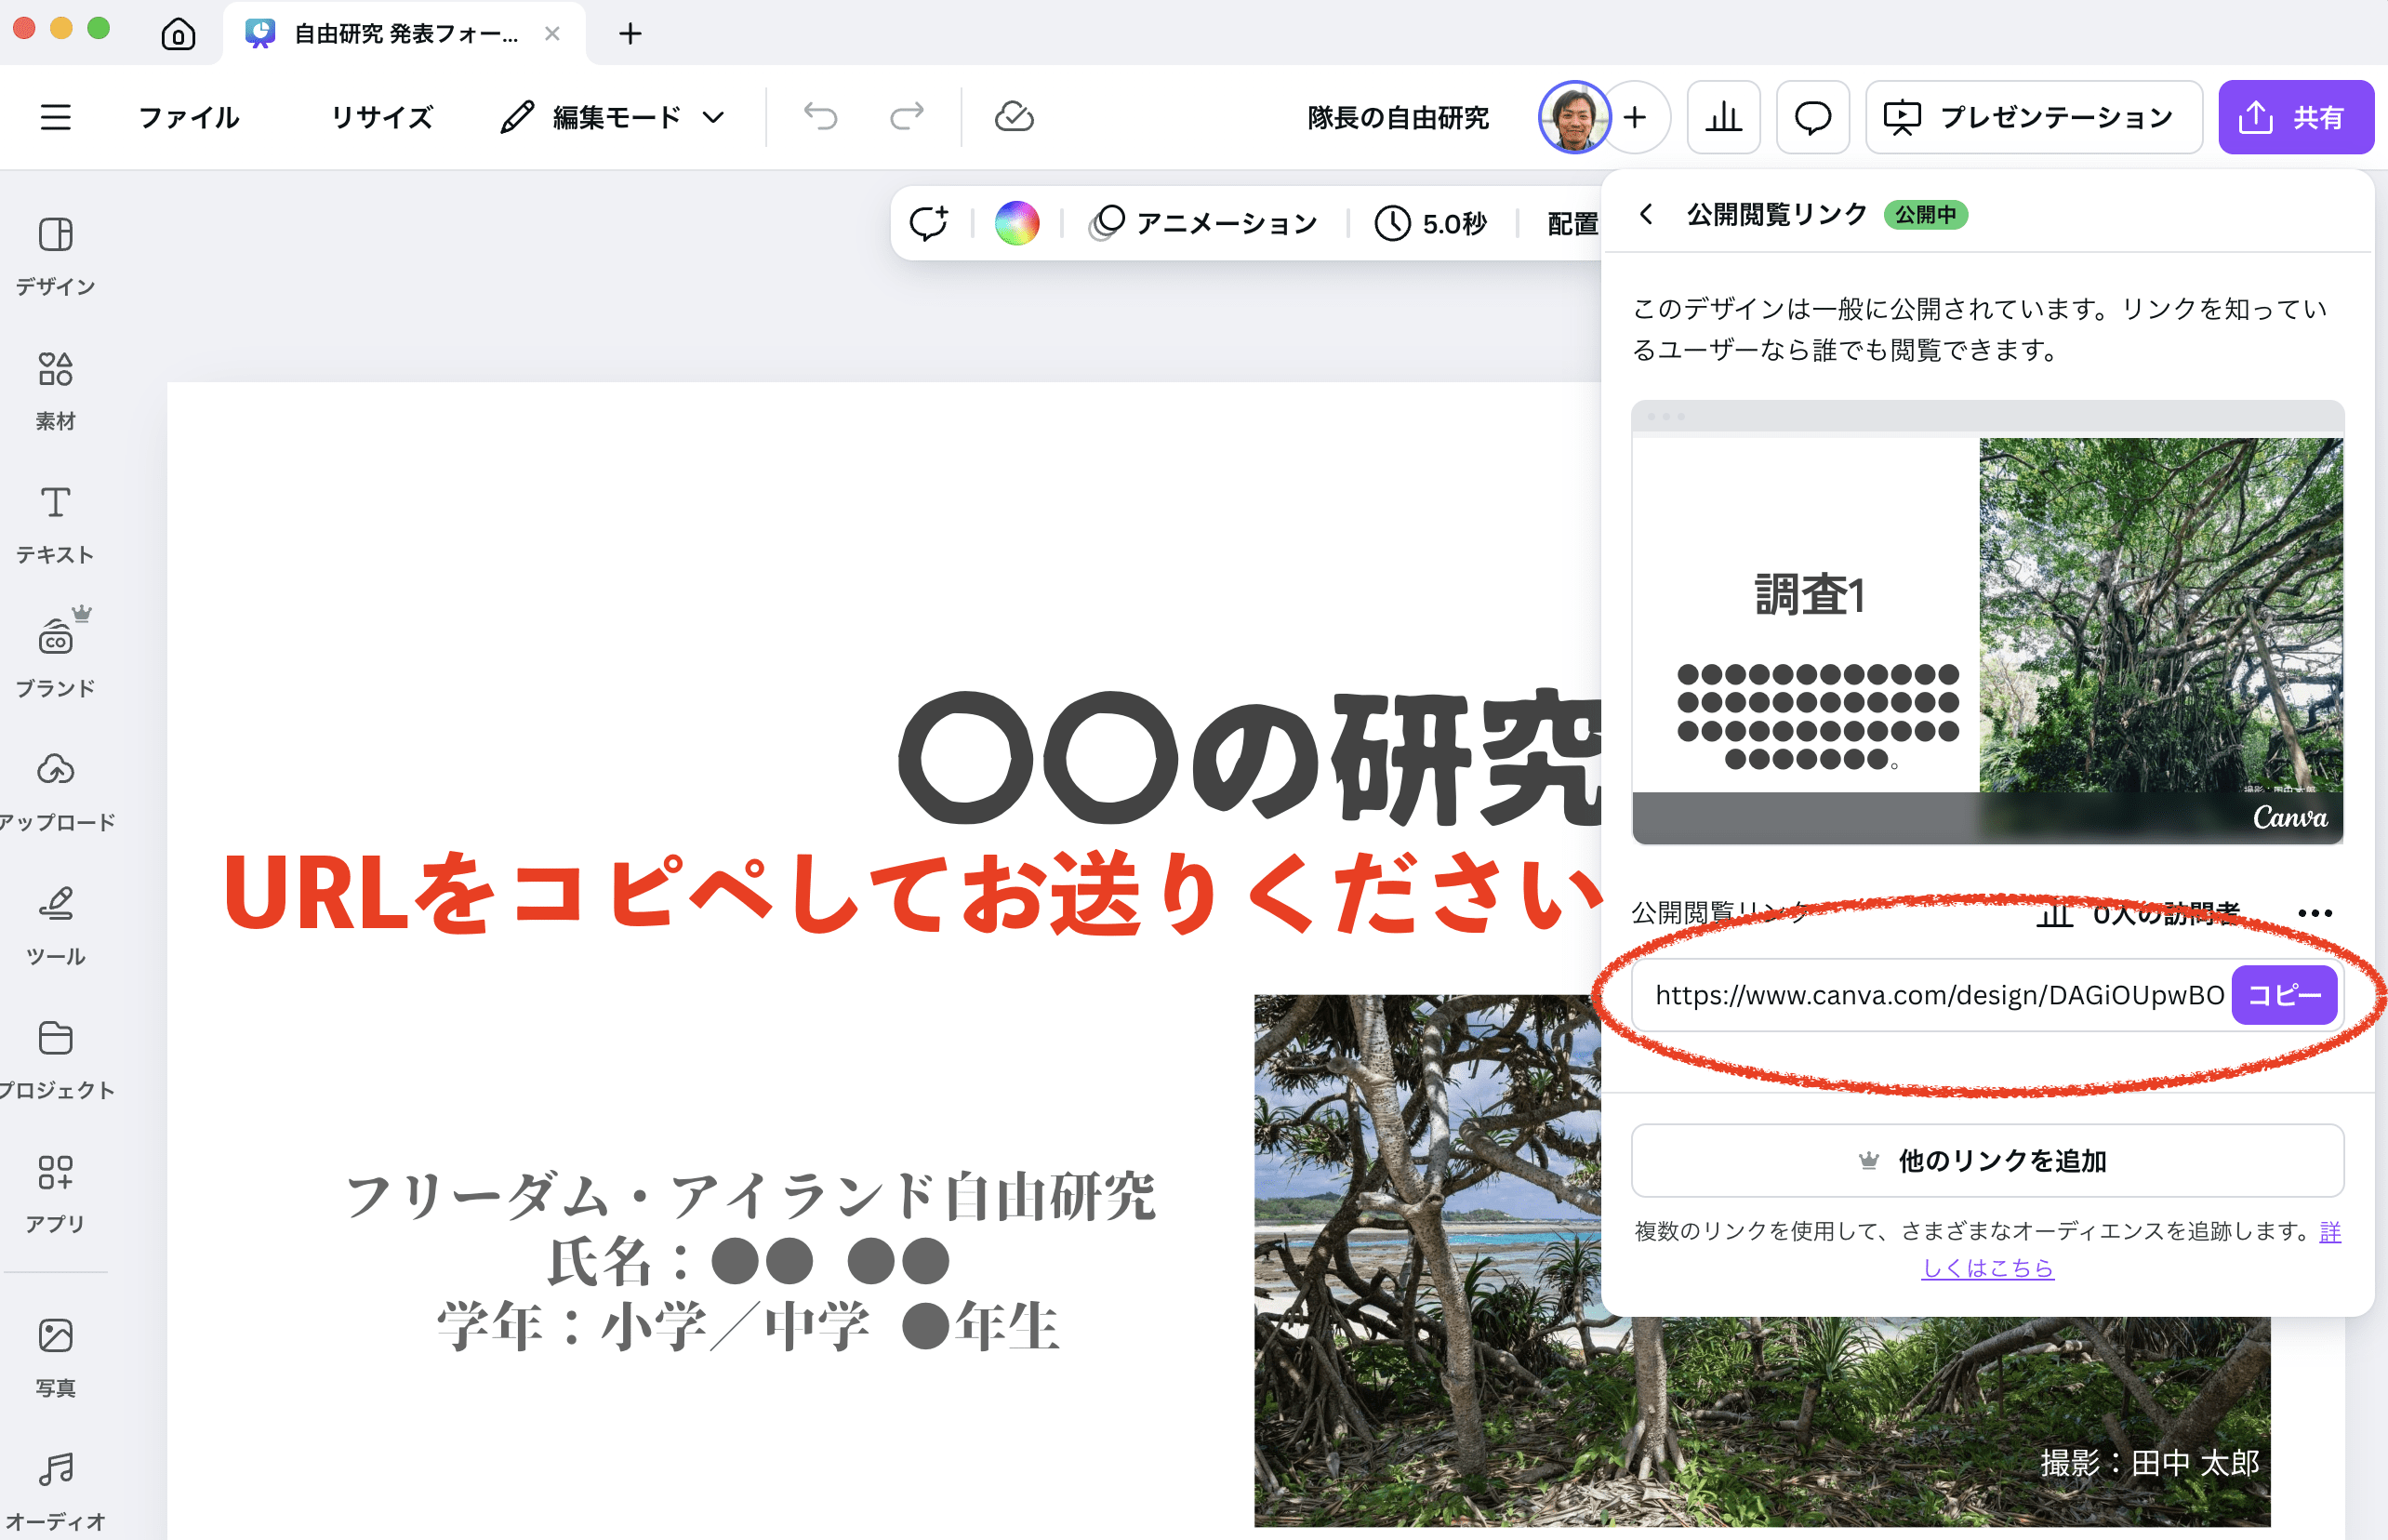Open the Canva home icon
This screenshot has height=1540, width=2388.
pyautogui.click(x=178, y=34)
